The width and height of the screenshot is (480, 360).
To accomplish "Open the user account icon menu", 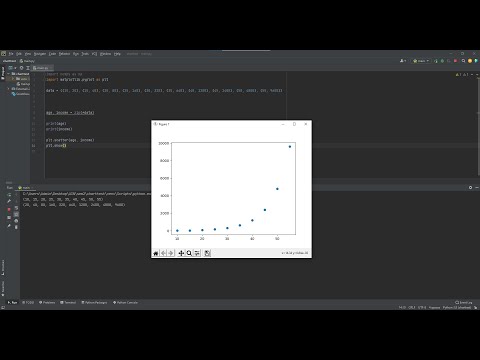I will point(403,61).
